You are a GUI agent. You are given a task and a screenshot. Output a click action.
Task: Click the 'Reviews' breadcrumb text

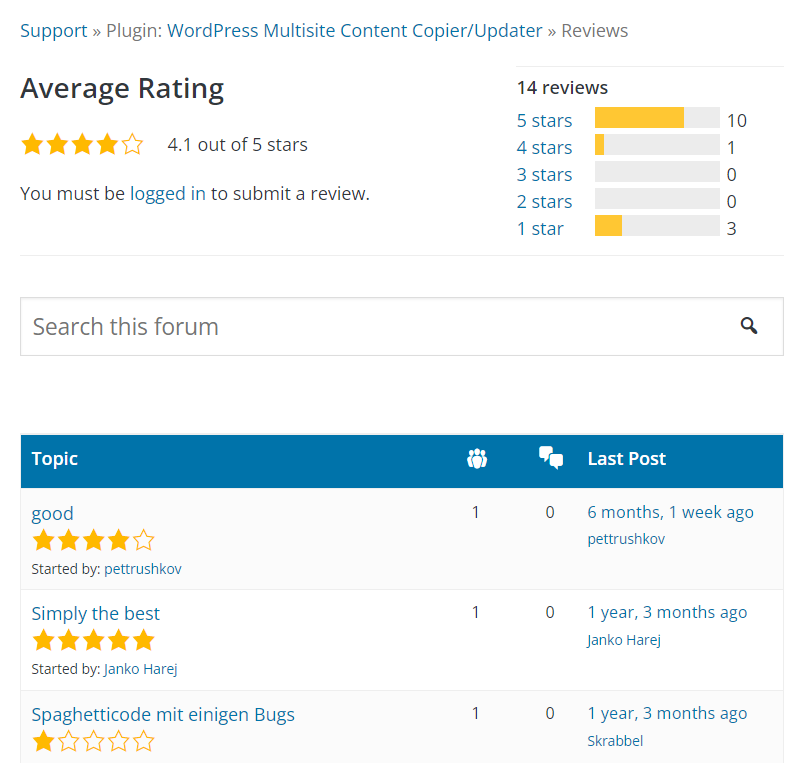point(594,31)
